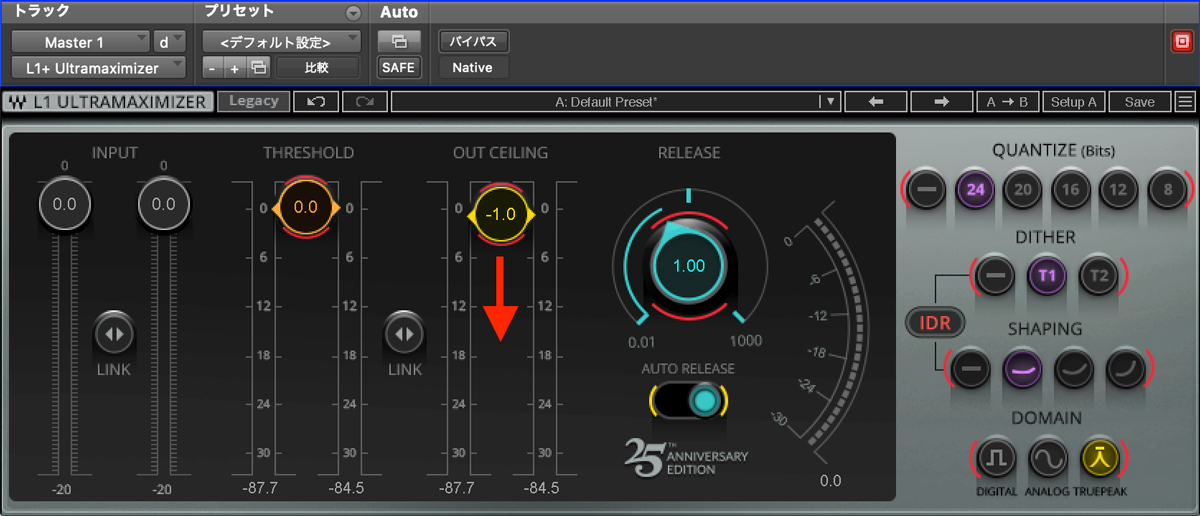Turn shaping off with the minus button
This screenshot has width=1200, height=516.
pos(970,368)
